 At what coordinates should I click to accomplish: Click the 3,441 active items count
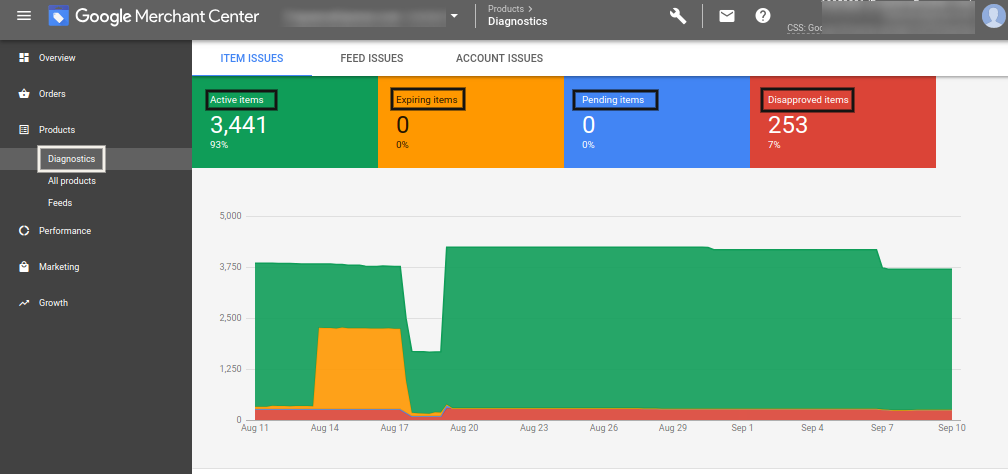point(238,125)
